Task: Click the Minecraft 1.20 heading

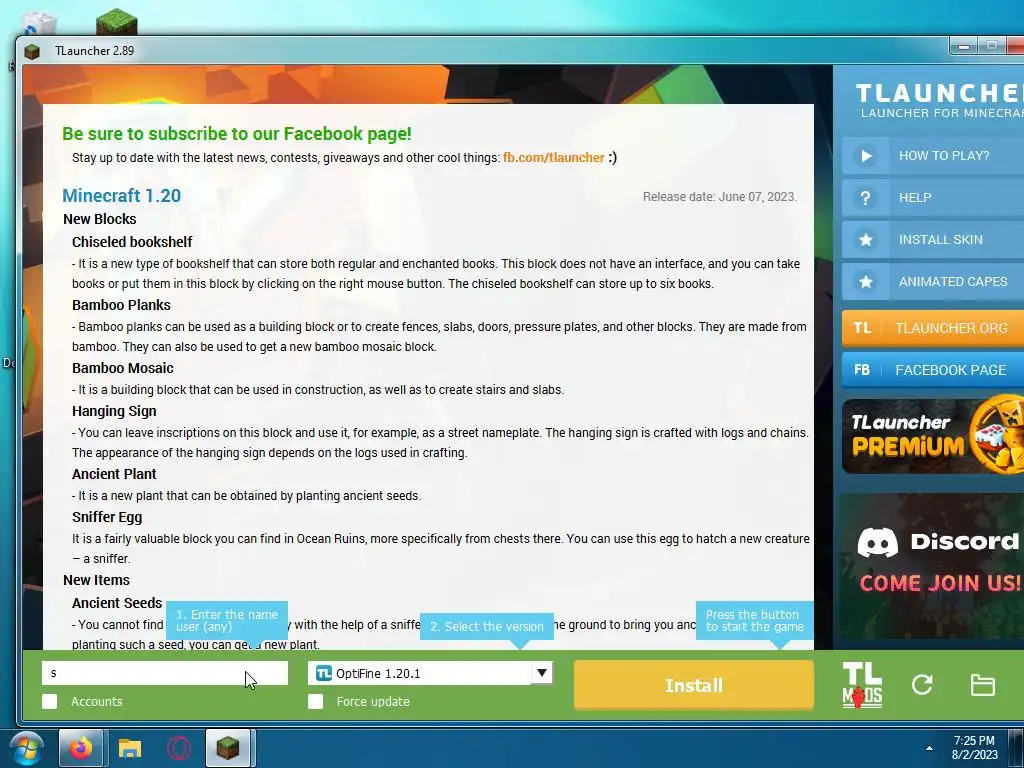Action: pos(121,195)
